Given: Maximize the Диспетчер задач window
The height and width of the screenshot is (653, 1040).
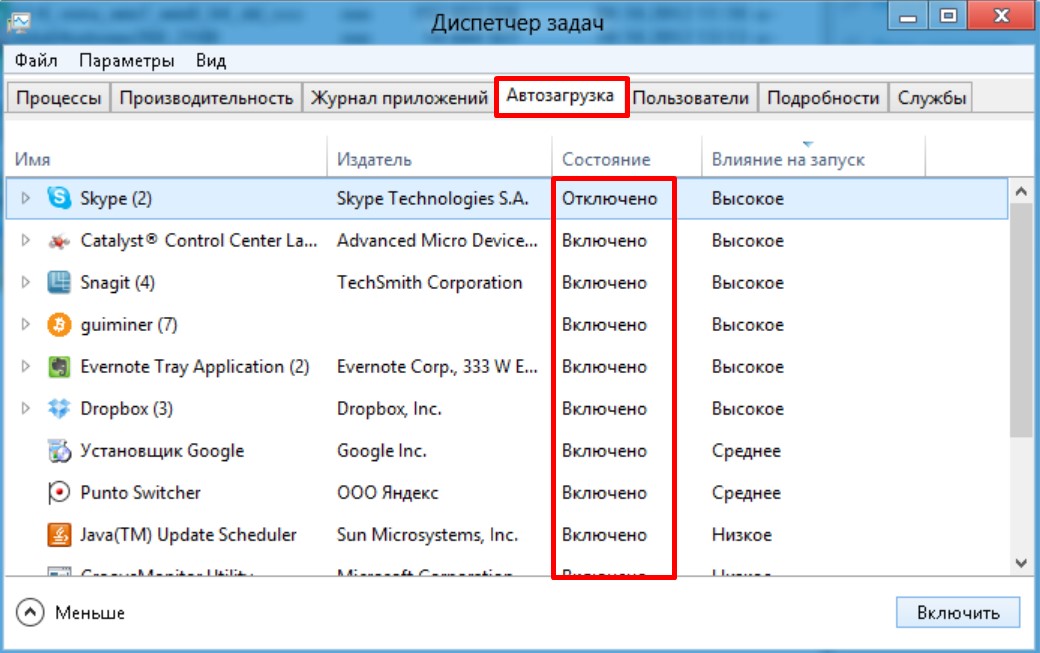Looking at the screenshot, I should point(948,15).
